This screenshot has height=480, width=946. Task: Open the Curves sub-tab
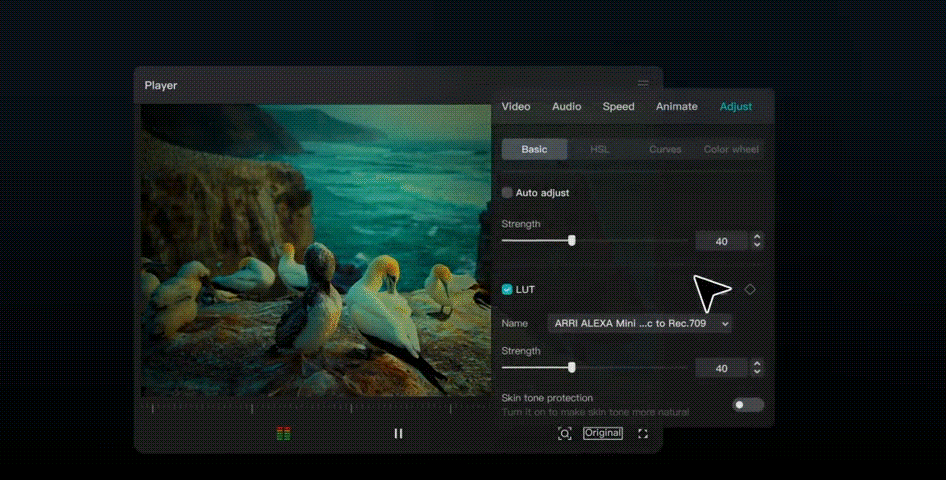(665, 150)
